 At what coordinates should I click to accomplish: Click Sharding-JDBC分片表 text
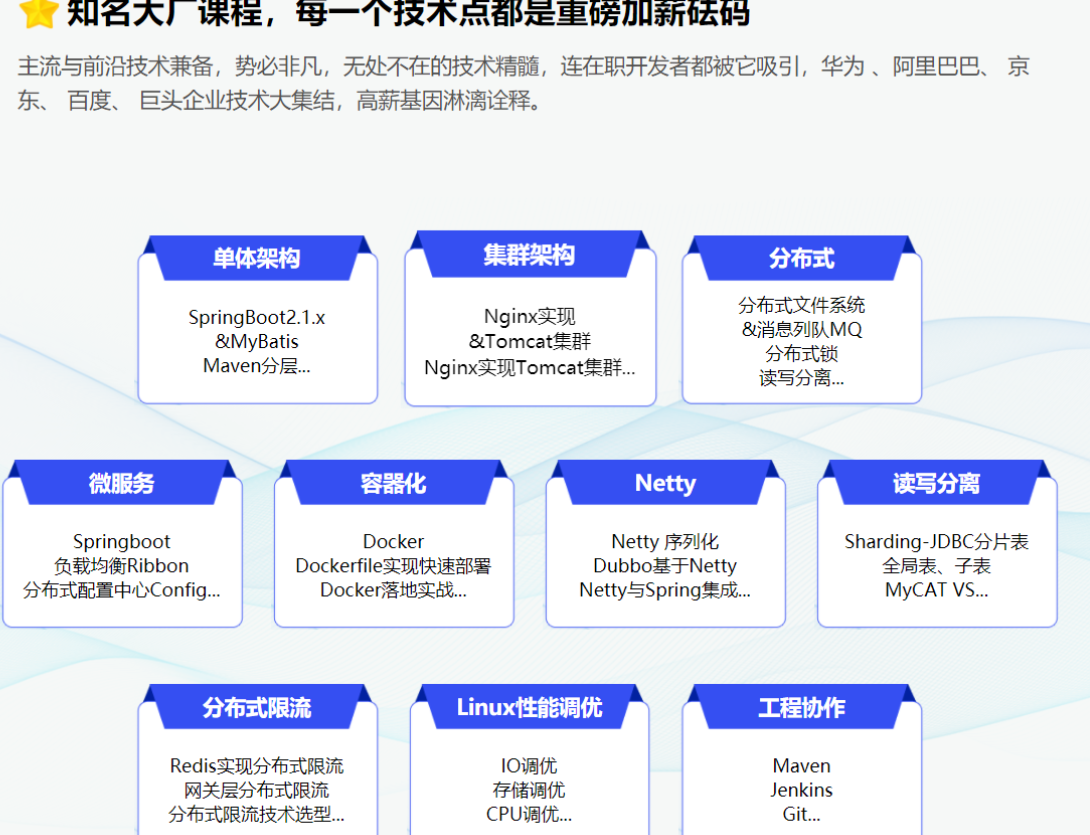tap(936, 542)
